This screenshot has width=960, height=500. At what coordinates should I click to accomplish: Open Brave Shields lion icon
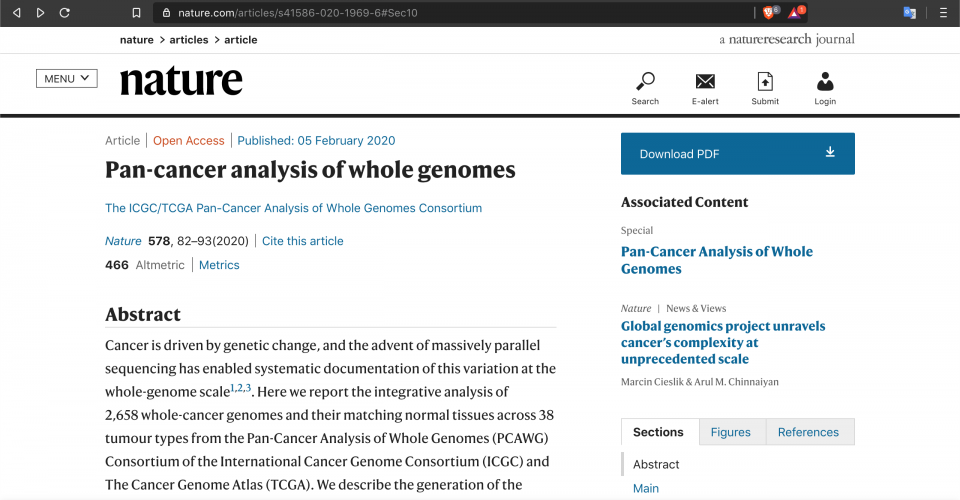tap(769, 13)
